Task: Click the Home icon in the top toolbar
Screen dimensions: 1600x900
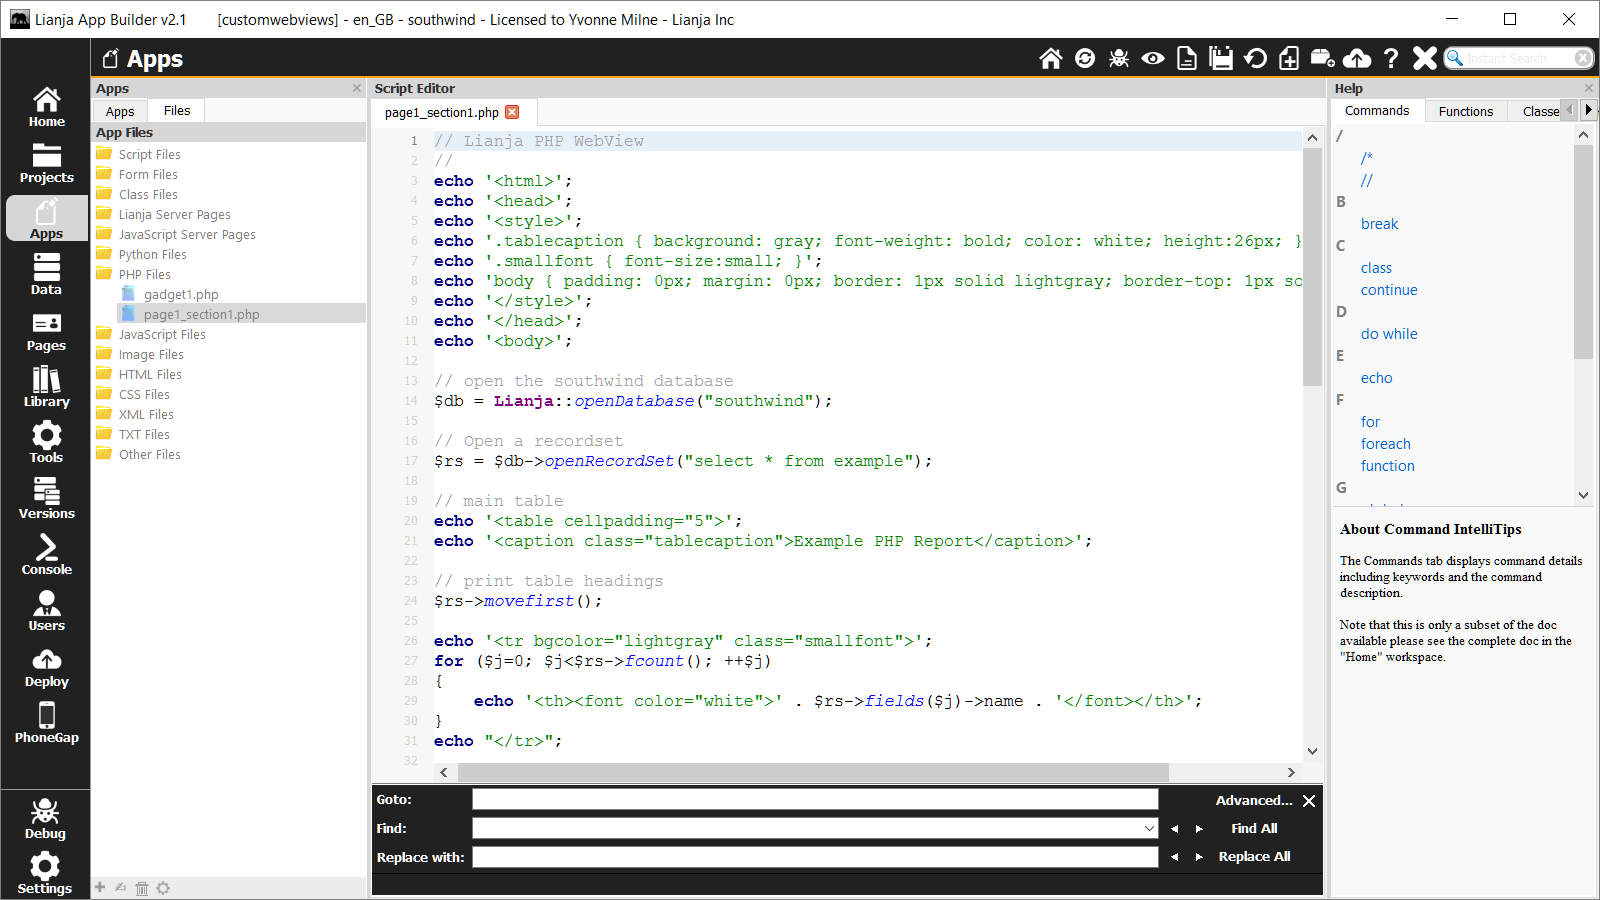Action: point(1050,59)
